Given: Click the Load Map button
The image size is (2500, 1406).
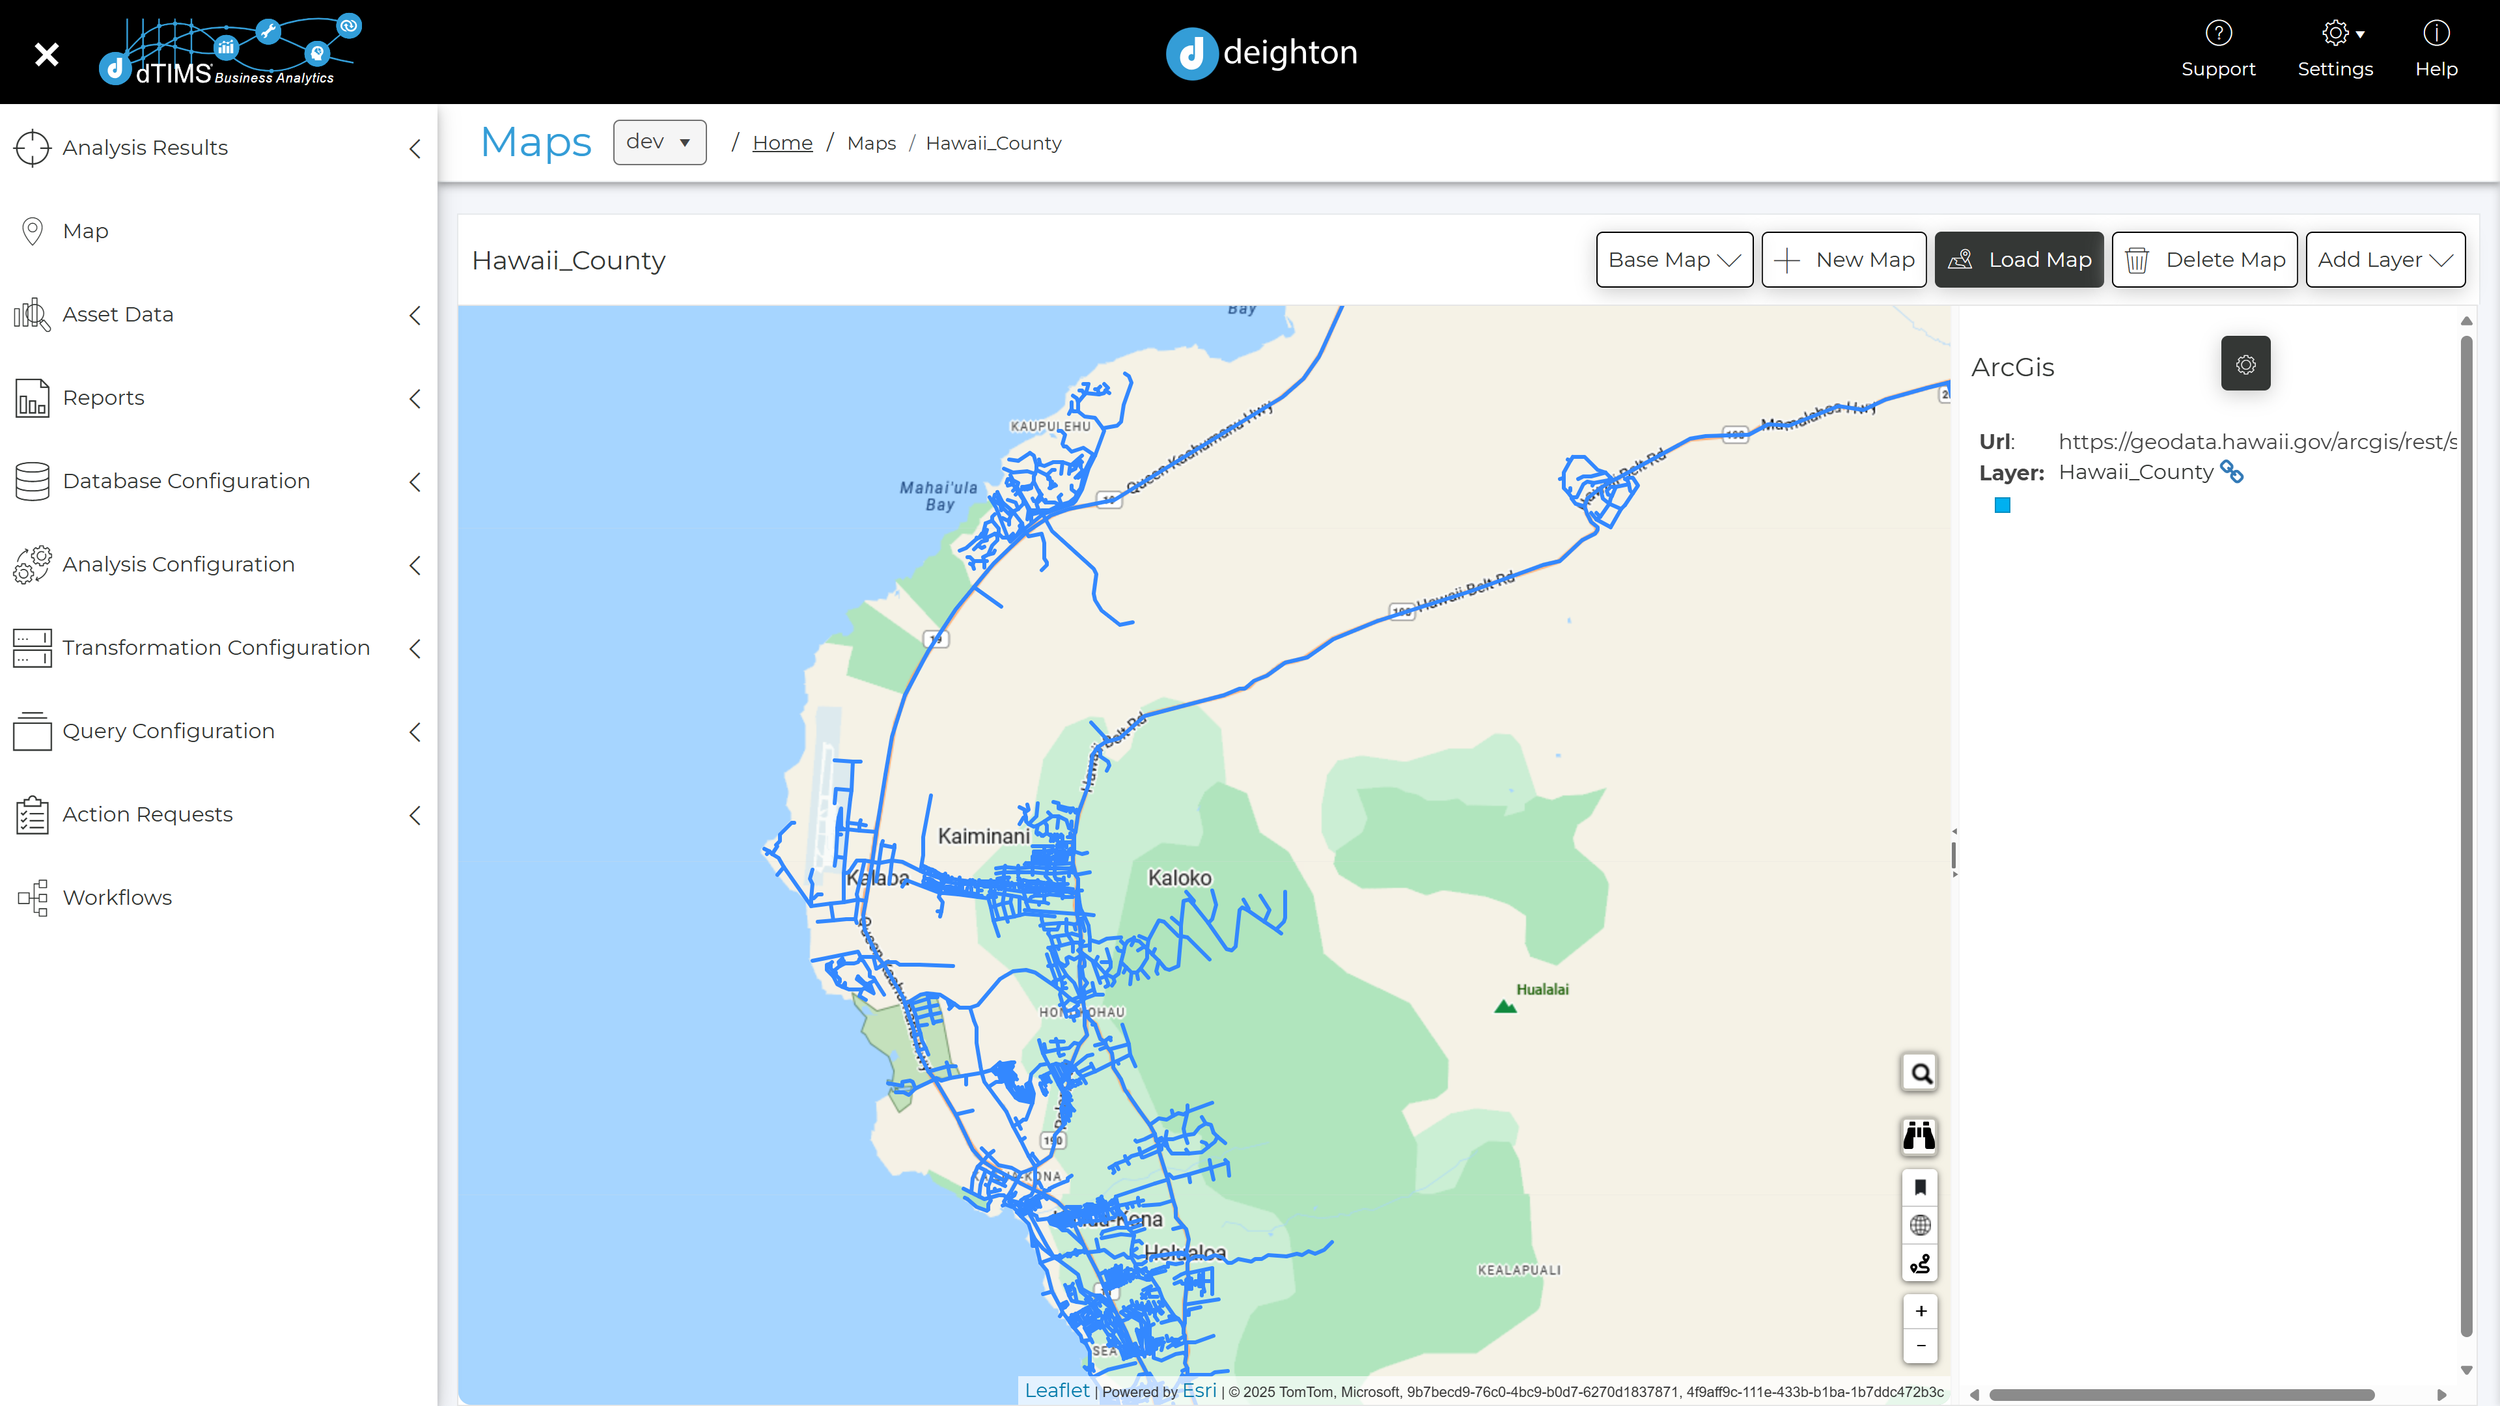Looking at the screenshot, I should pos(2018,260).
